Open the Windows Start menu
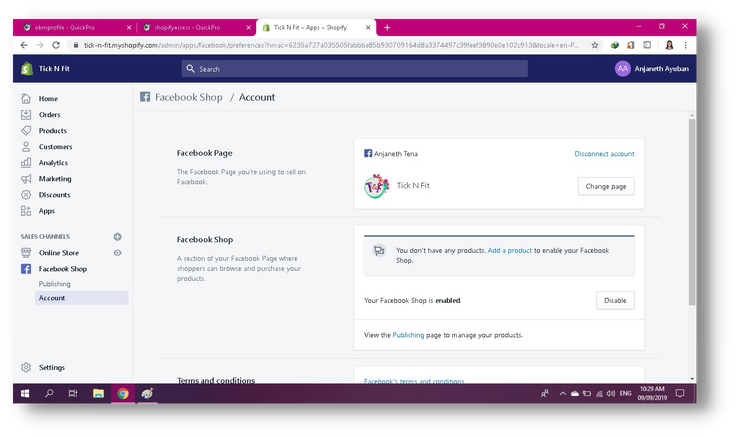The height and width of the screenshot is (437, 736). pyautogui.click(x=25, y=393)
